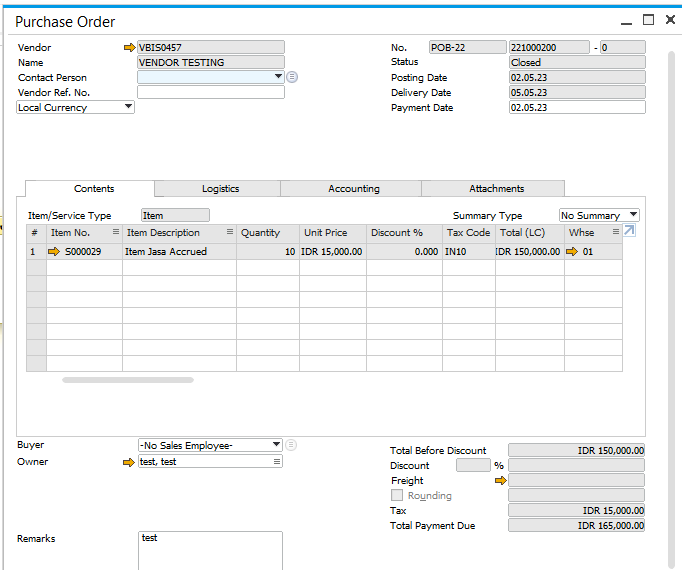Click Freight link arrow
This screenshot has height=570, width=682.
pyautogui.click(x=501, y=480)
